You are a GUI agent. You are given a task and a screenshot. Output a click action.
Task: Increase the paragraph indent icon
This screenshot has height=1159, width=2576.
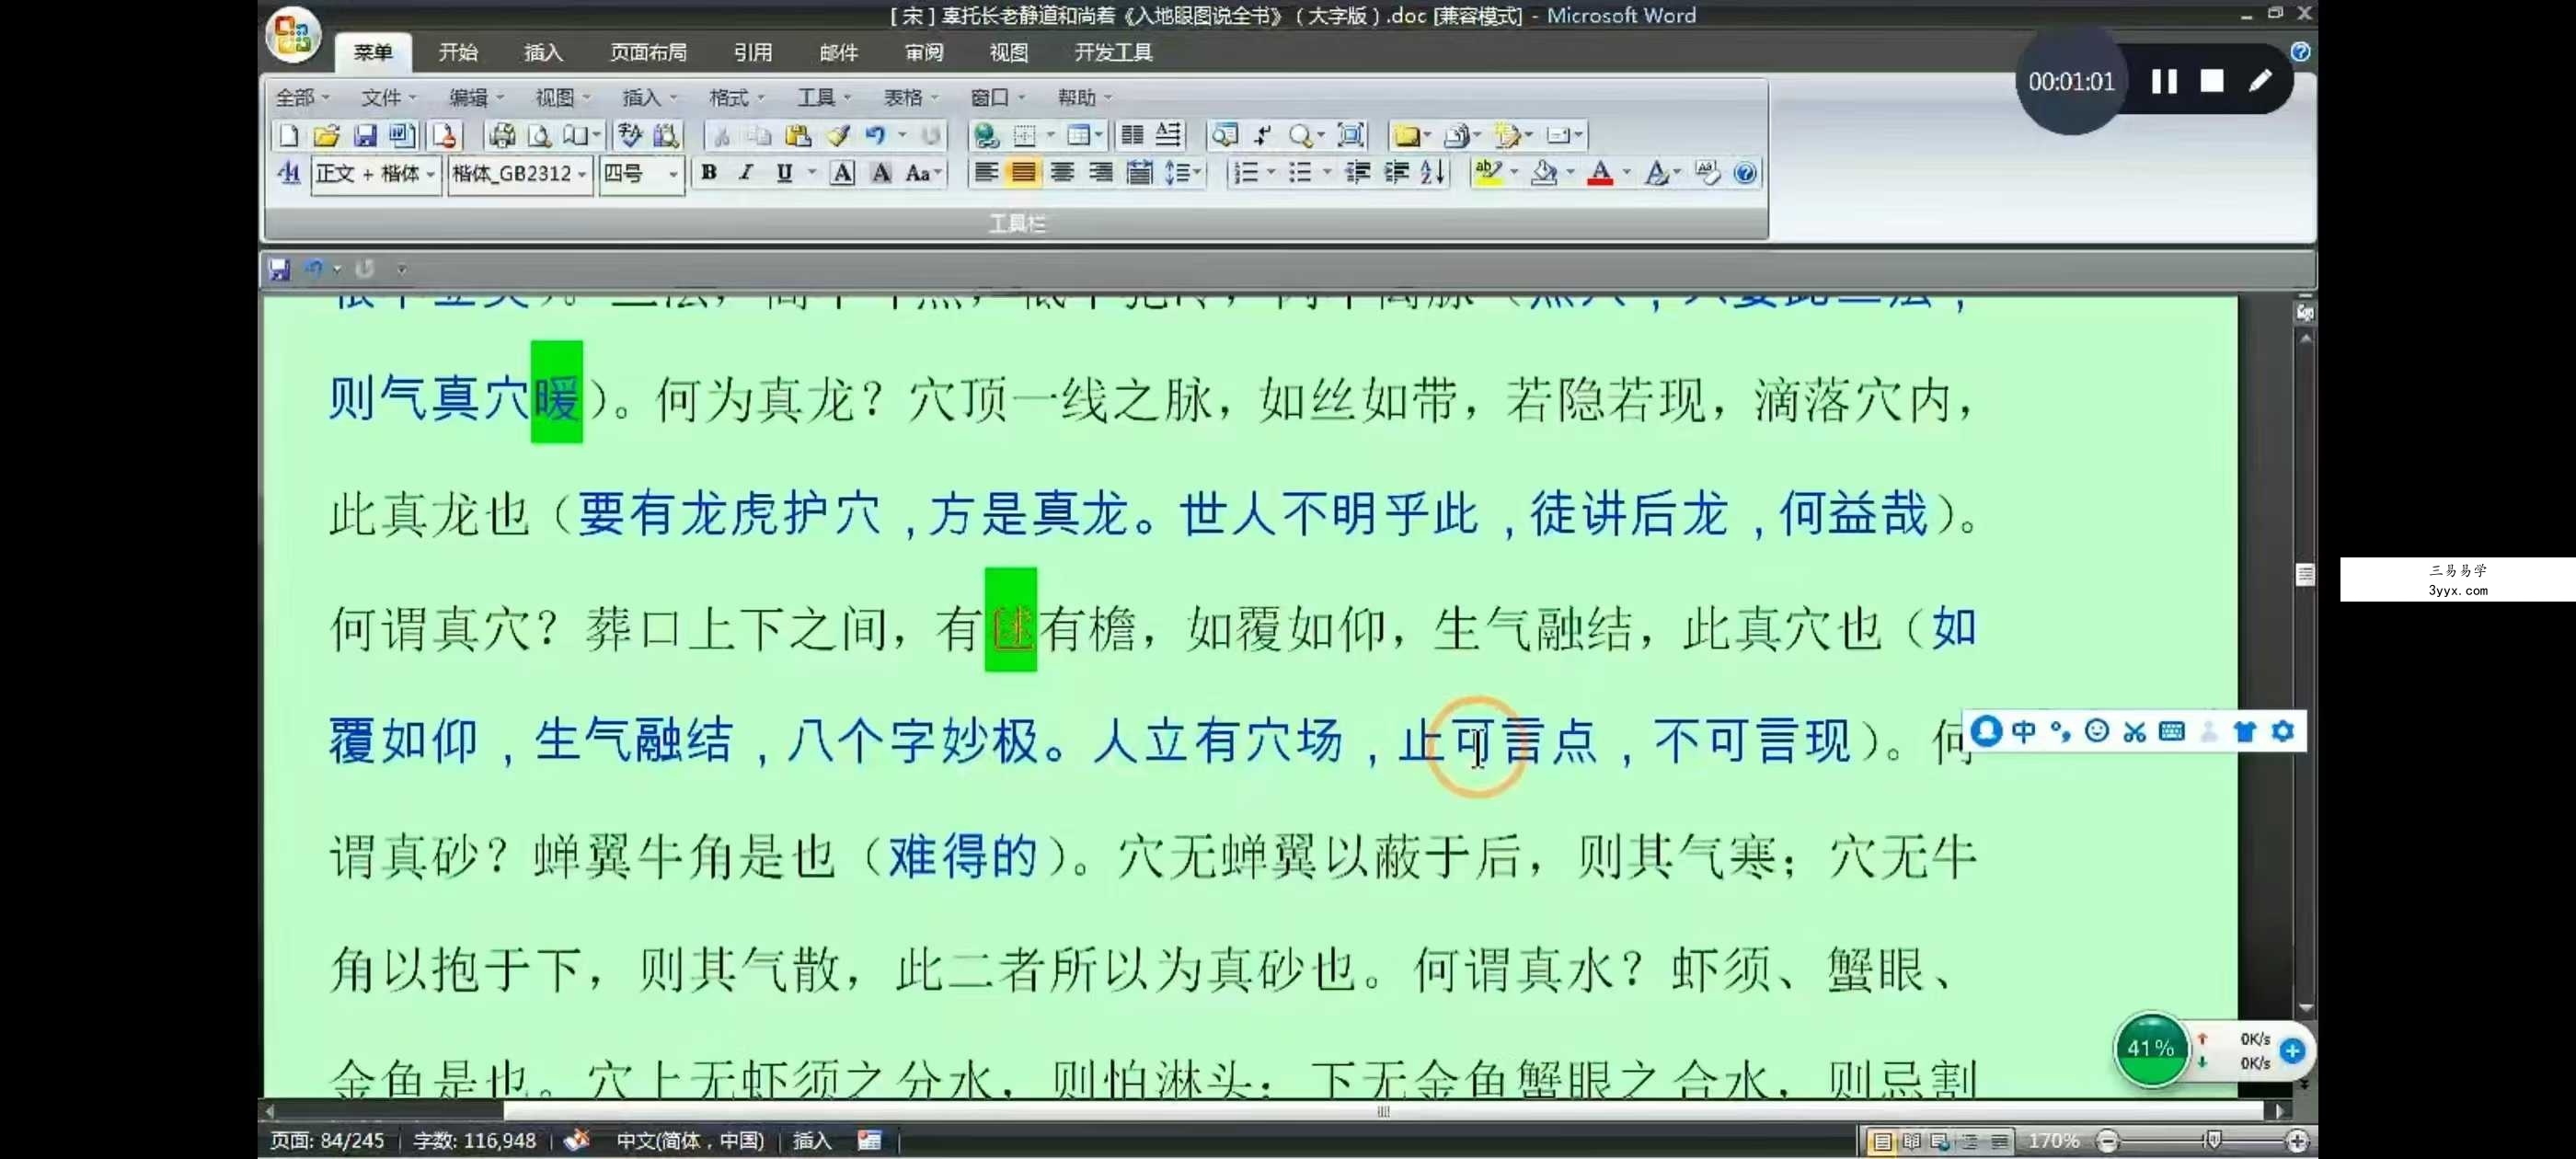tap(1396, 173)
